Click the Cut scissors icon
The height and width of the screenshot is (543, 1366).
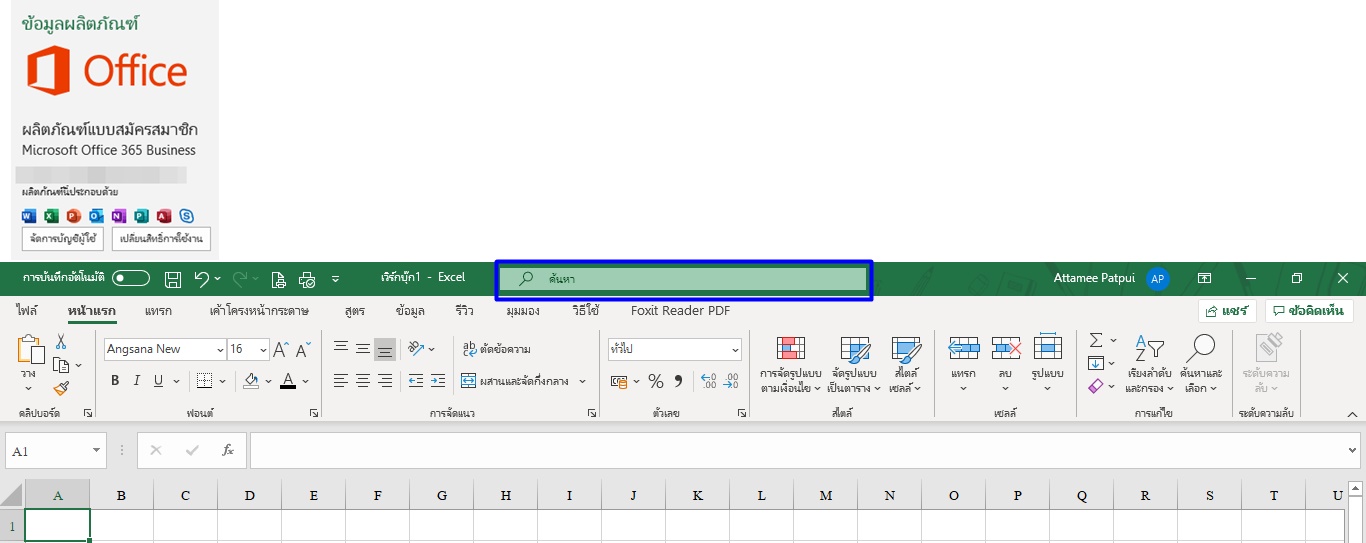click(x=61, y=343)
